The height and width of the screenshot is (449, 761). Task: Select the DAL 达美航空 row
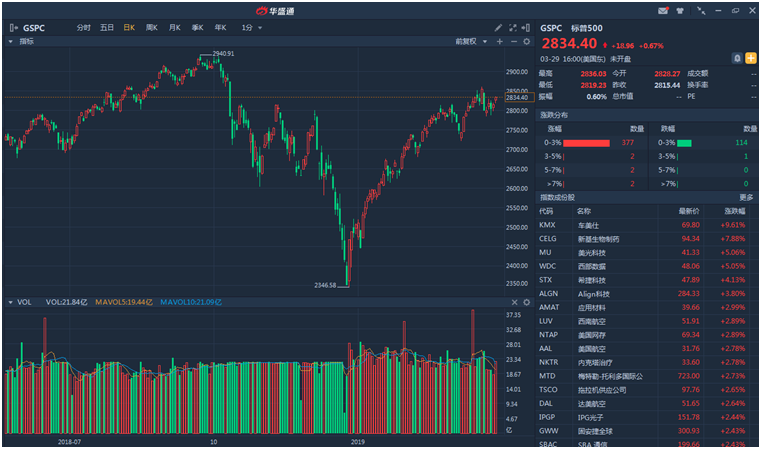pos(645,403)
